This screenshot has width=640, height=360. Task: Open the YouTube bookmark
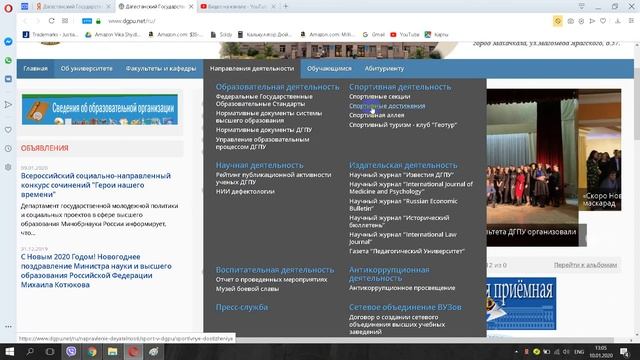point(405,35)
